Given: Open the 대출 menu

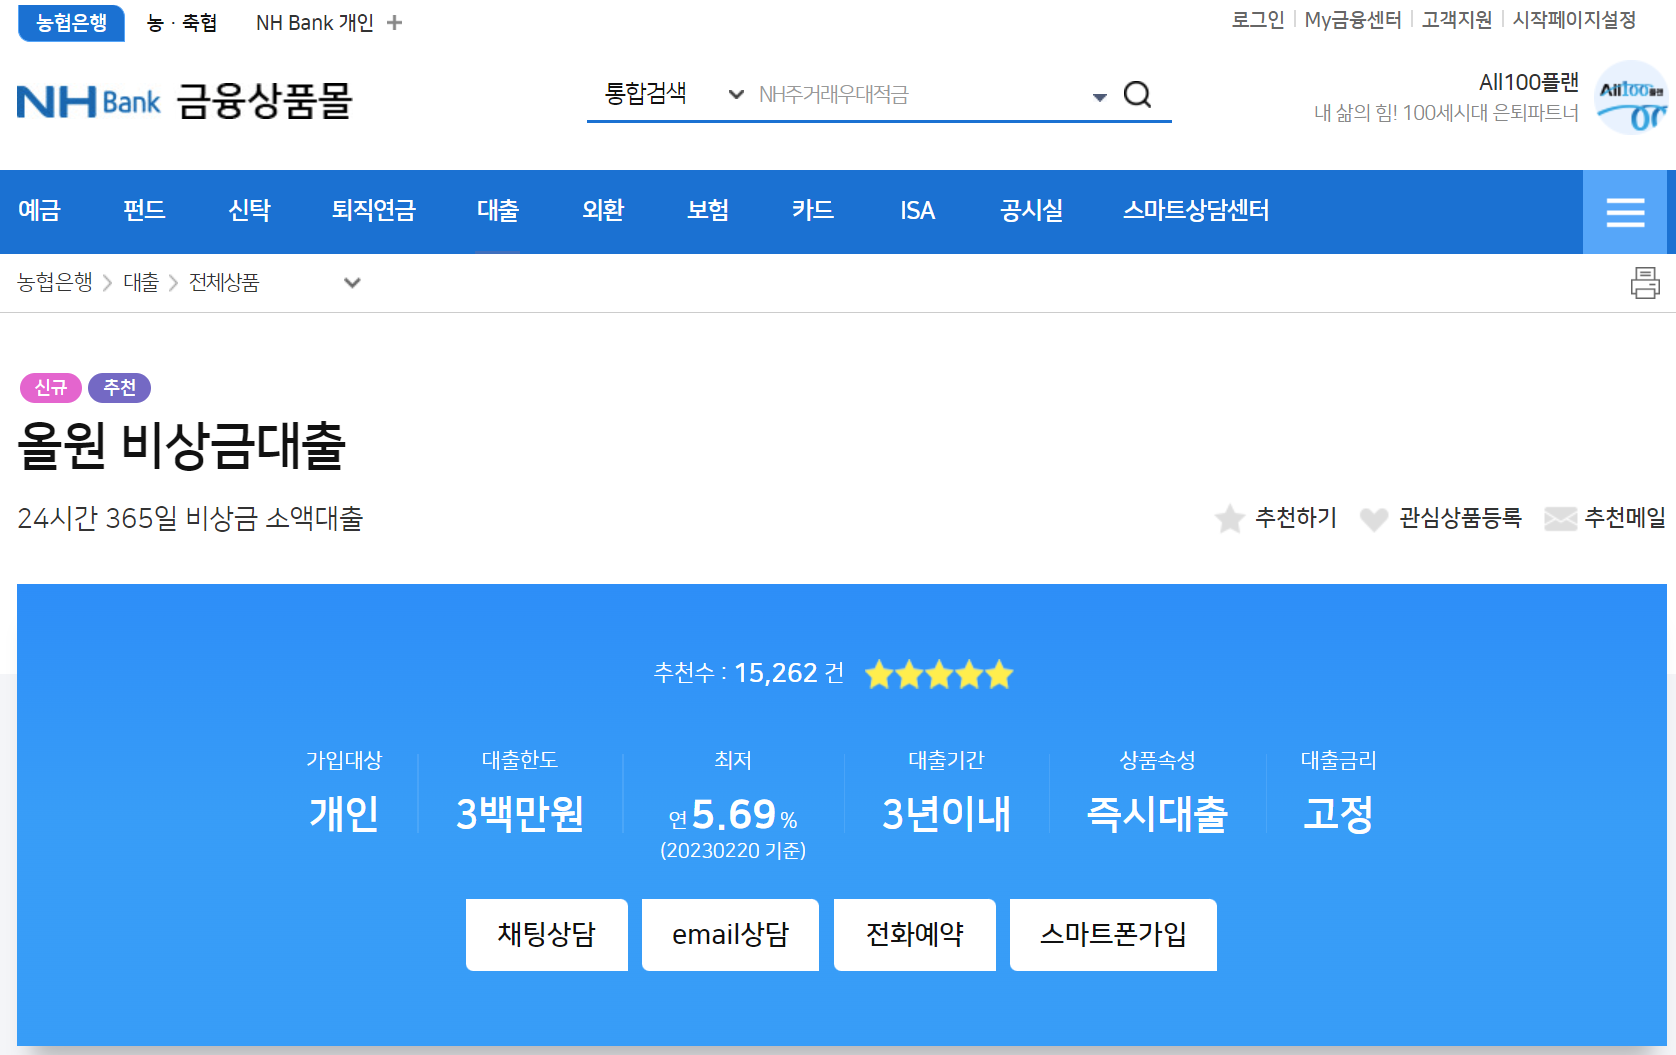Looking at the screenshot, I should point(498,211).
